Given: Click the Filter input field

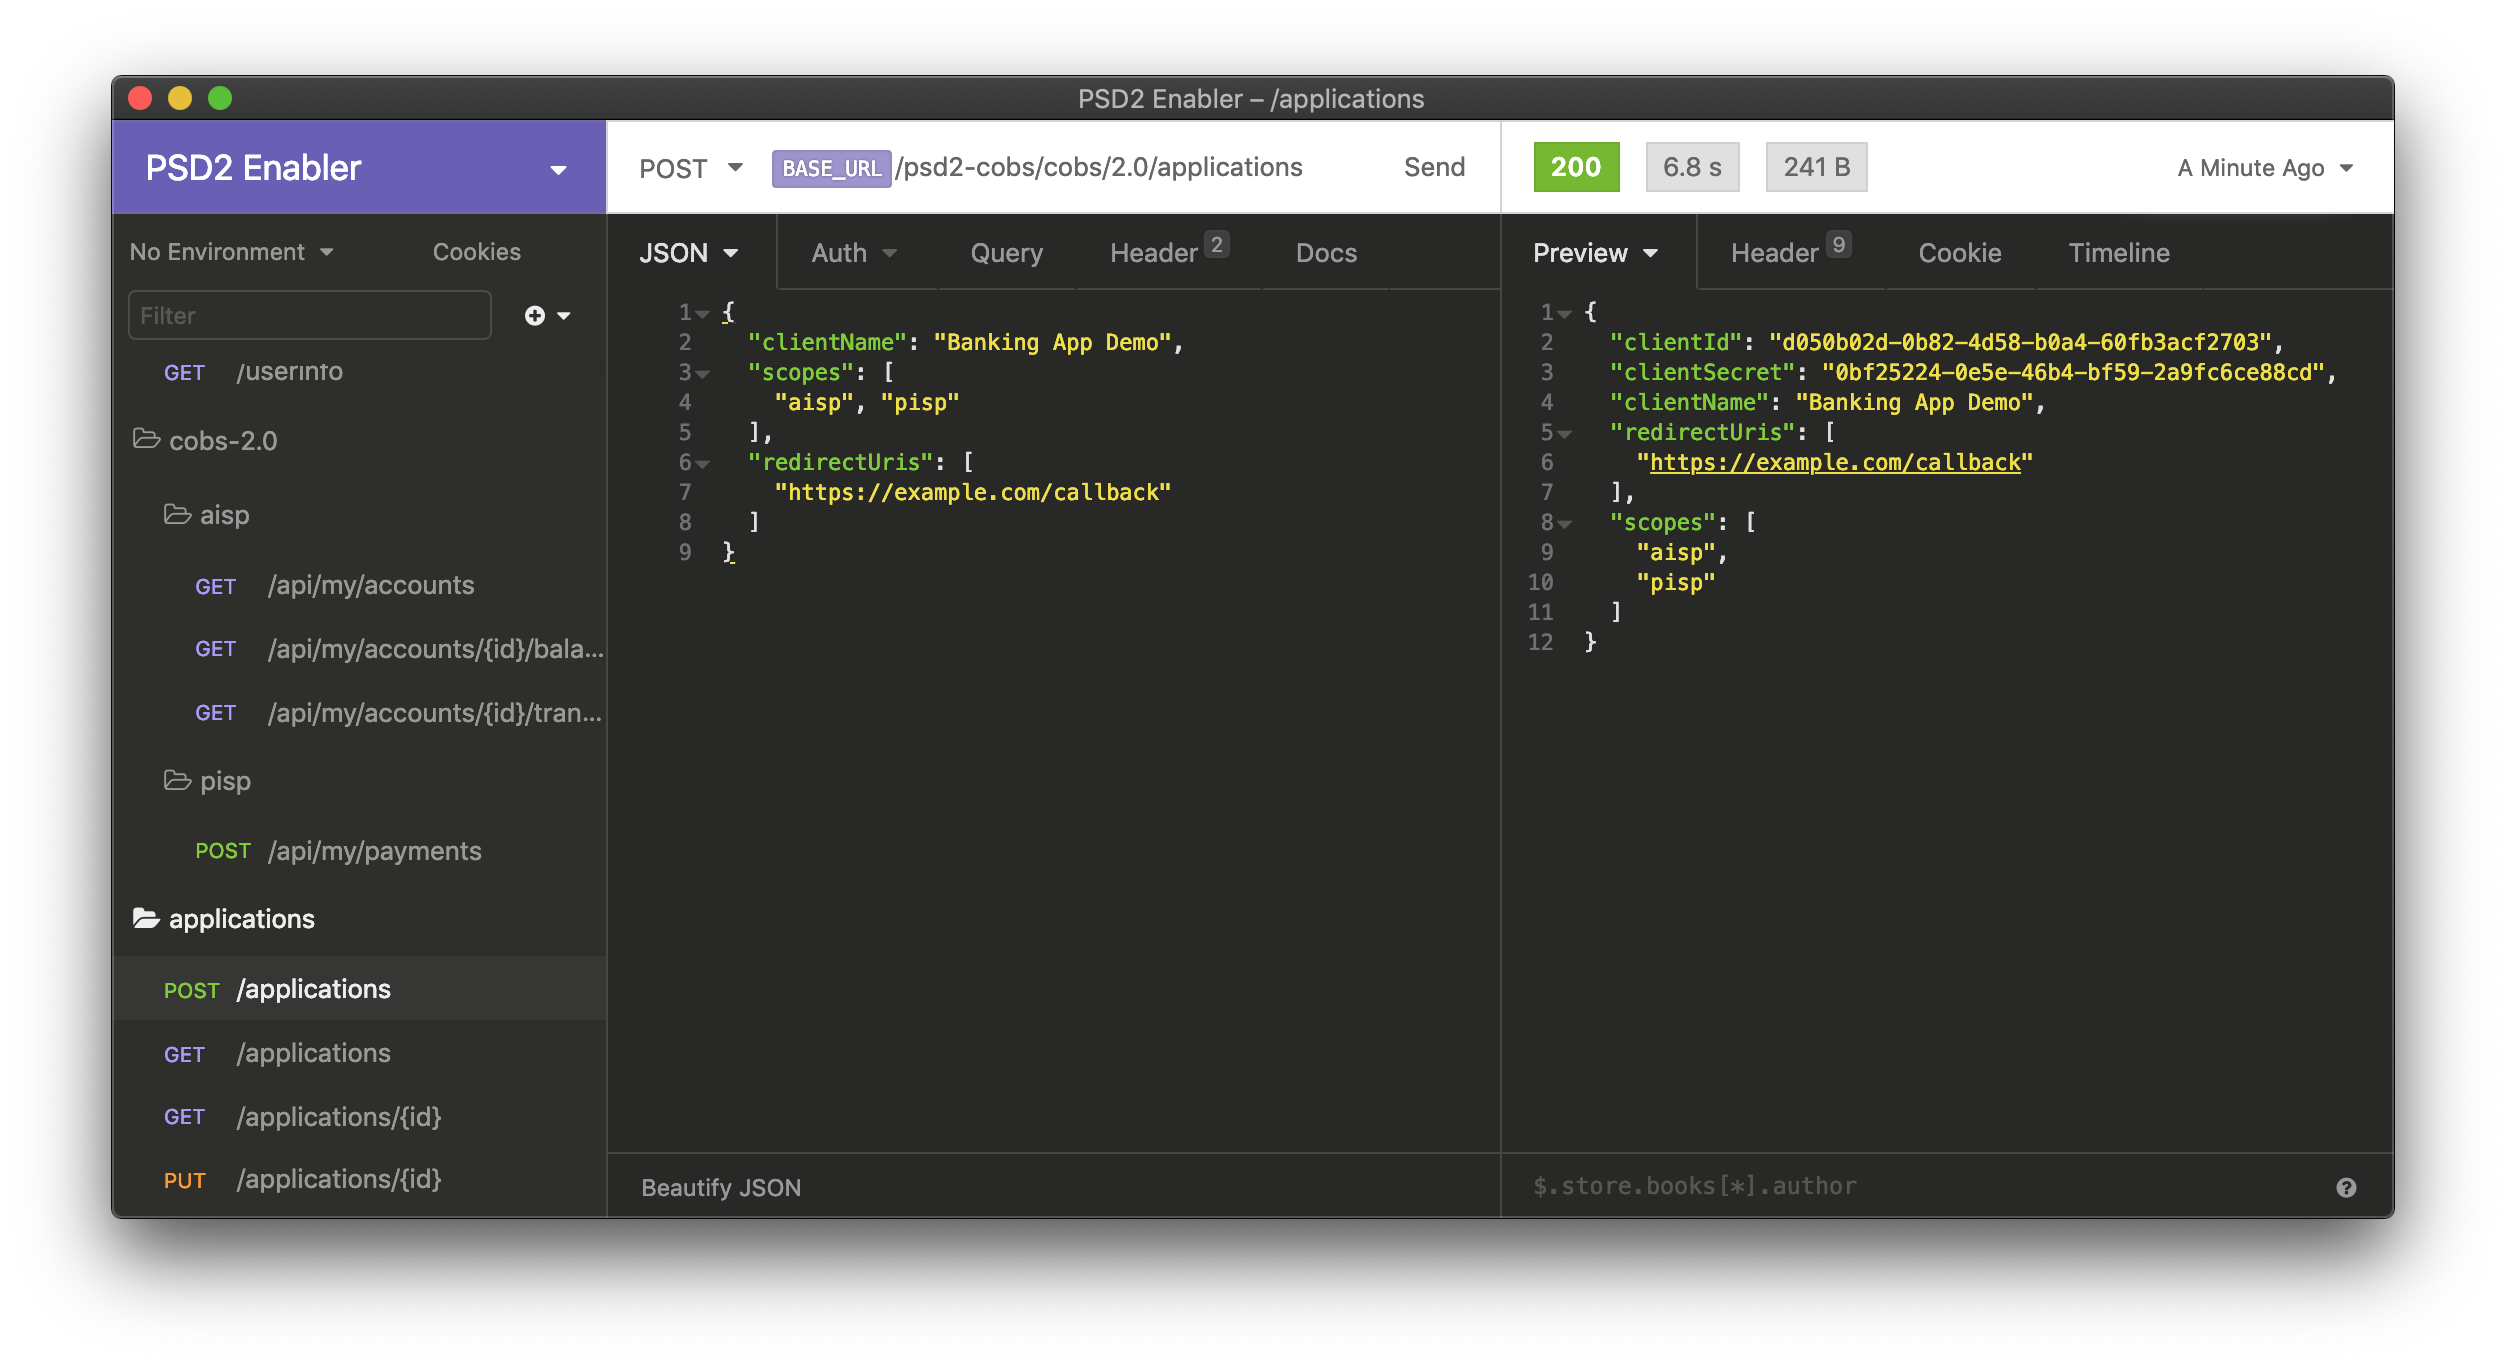Looking at the screenshot, I should 310,315.
